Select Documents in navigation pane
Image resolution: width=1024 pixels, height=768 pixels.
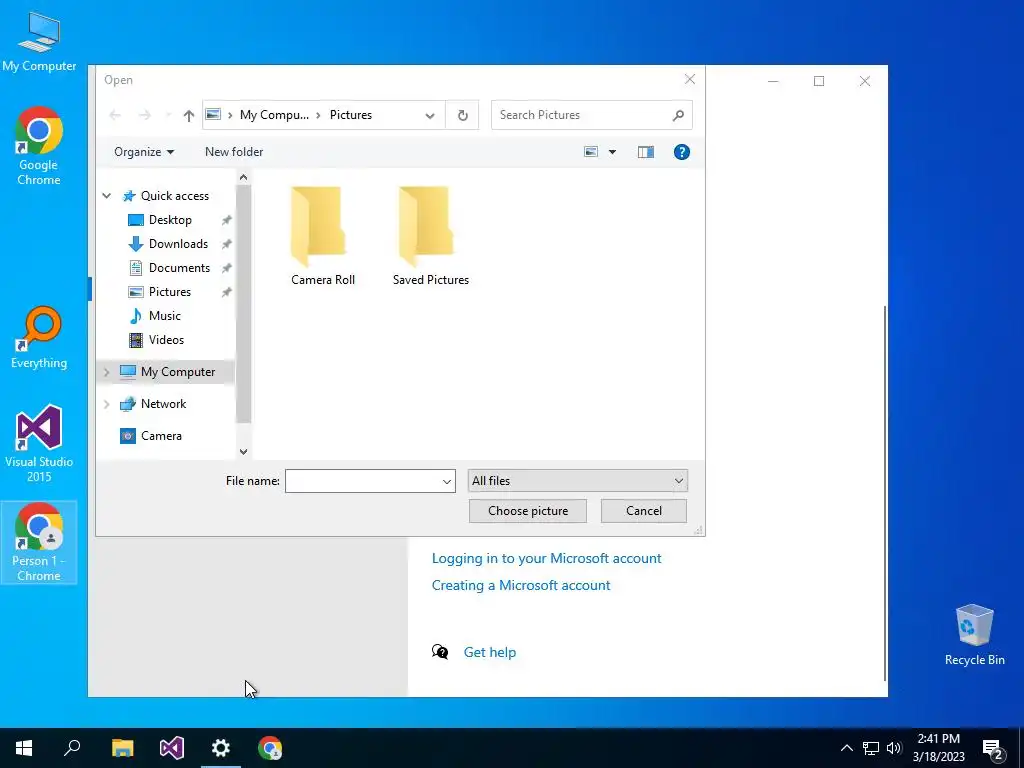point(179,268)
